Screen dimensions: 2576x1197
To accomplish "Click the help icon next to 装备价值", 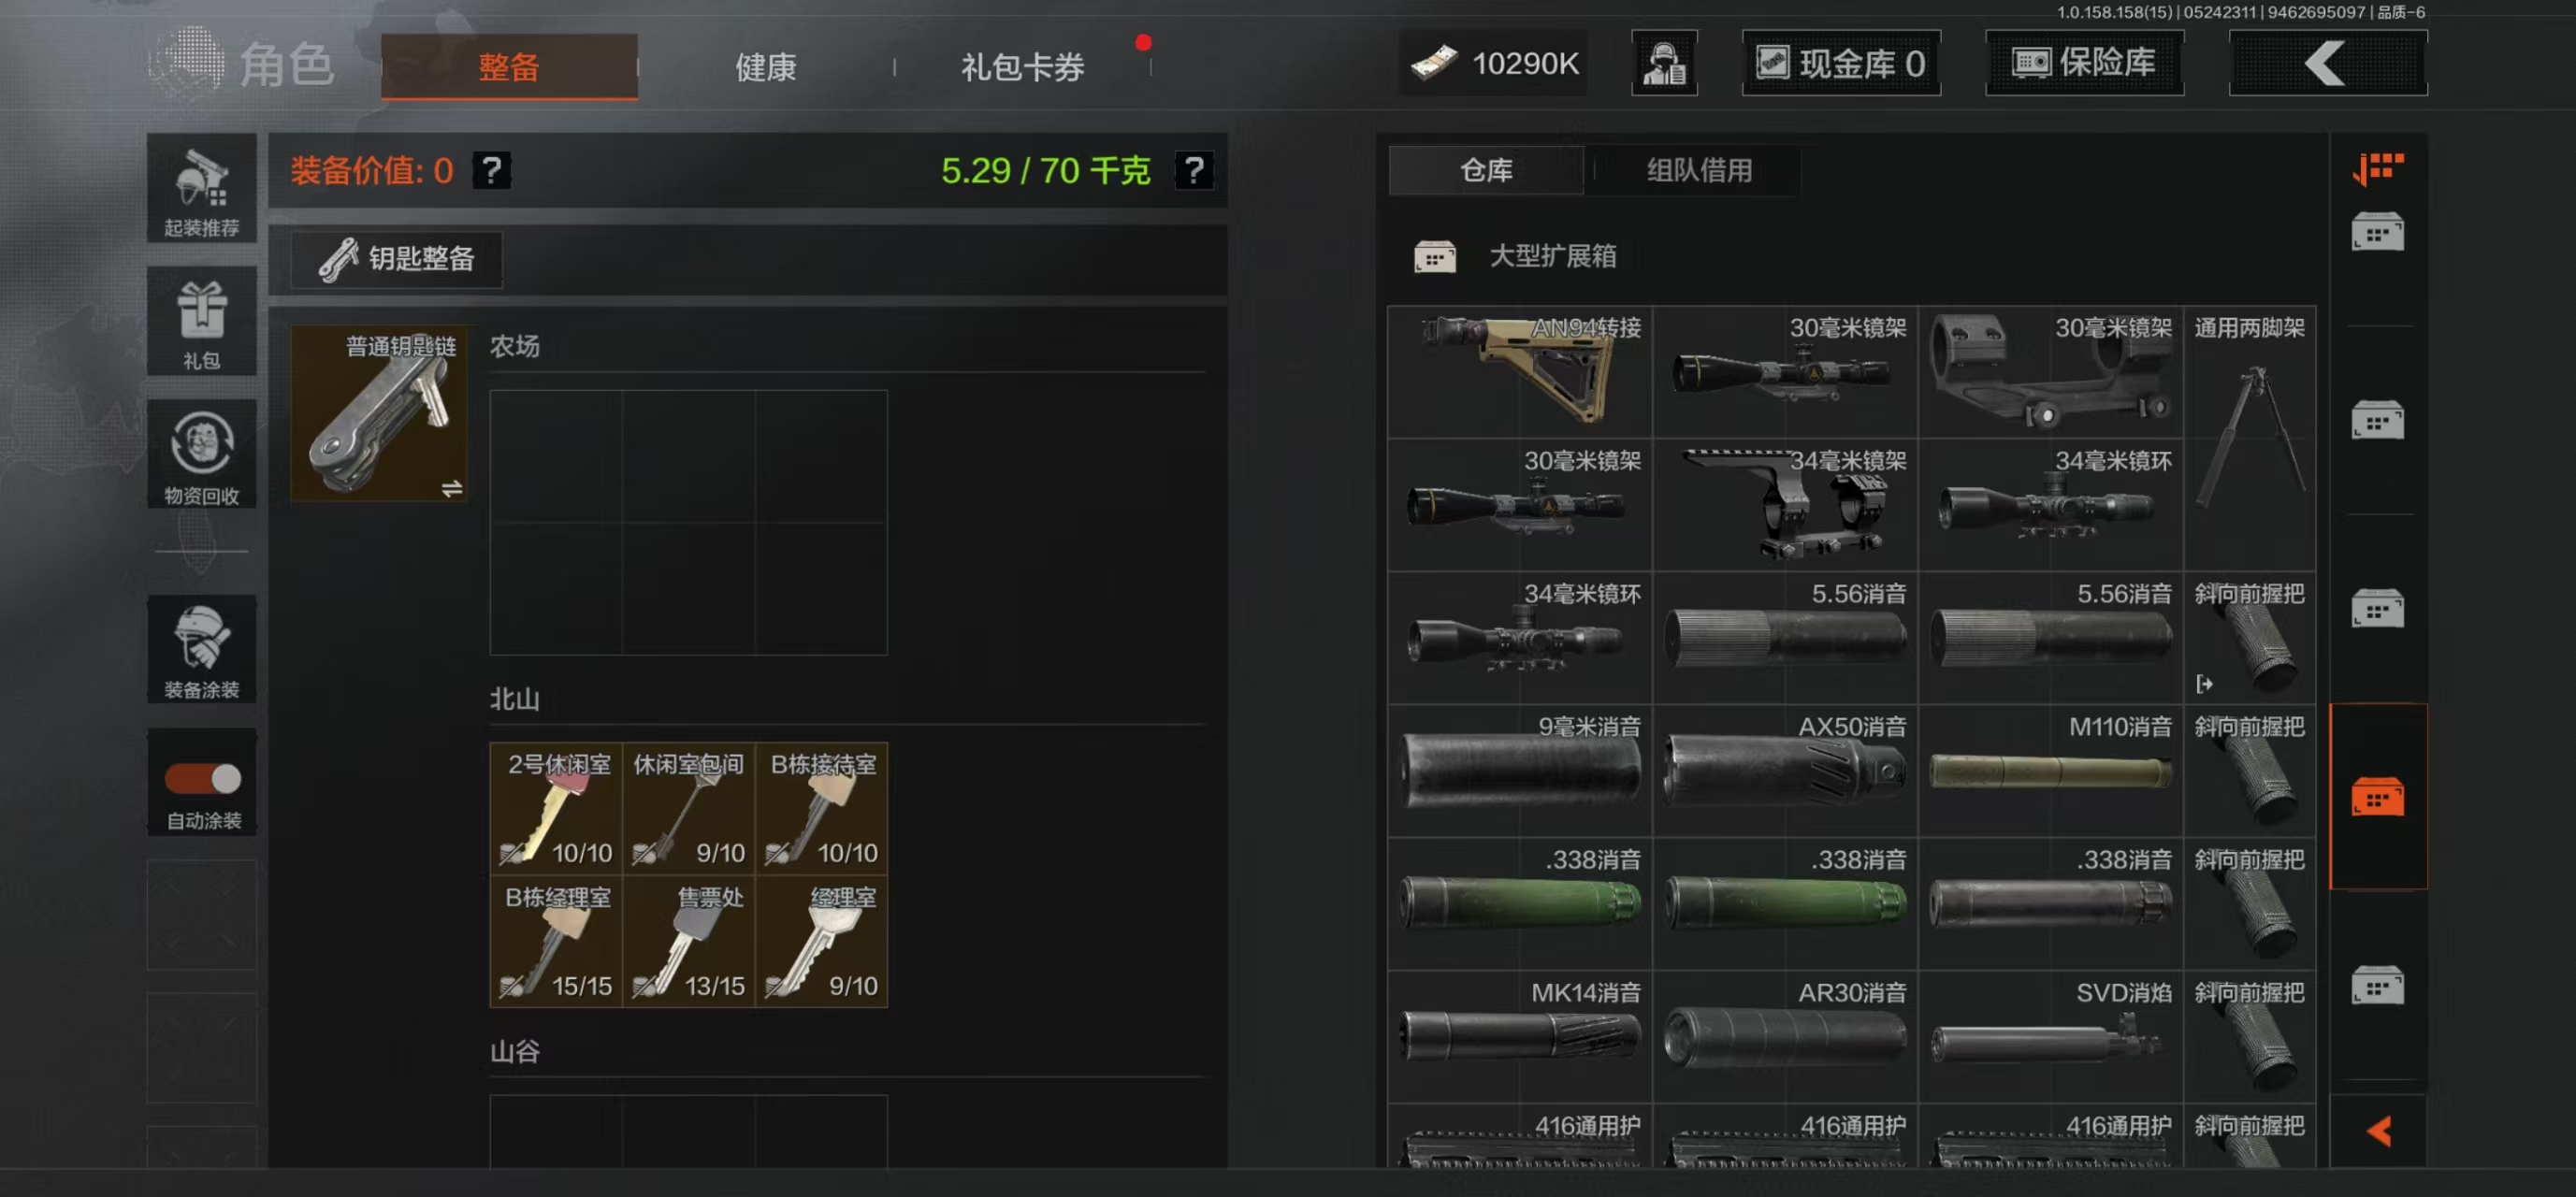I will point(491,170).
